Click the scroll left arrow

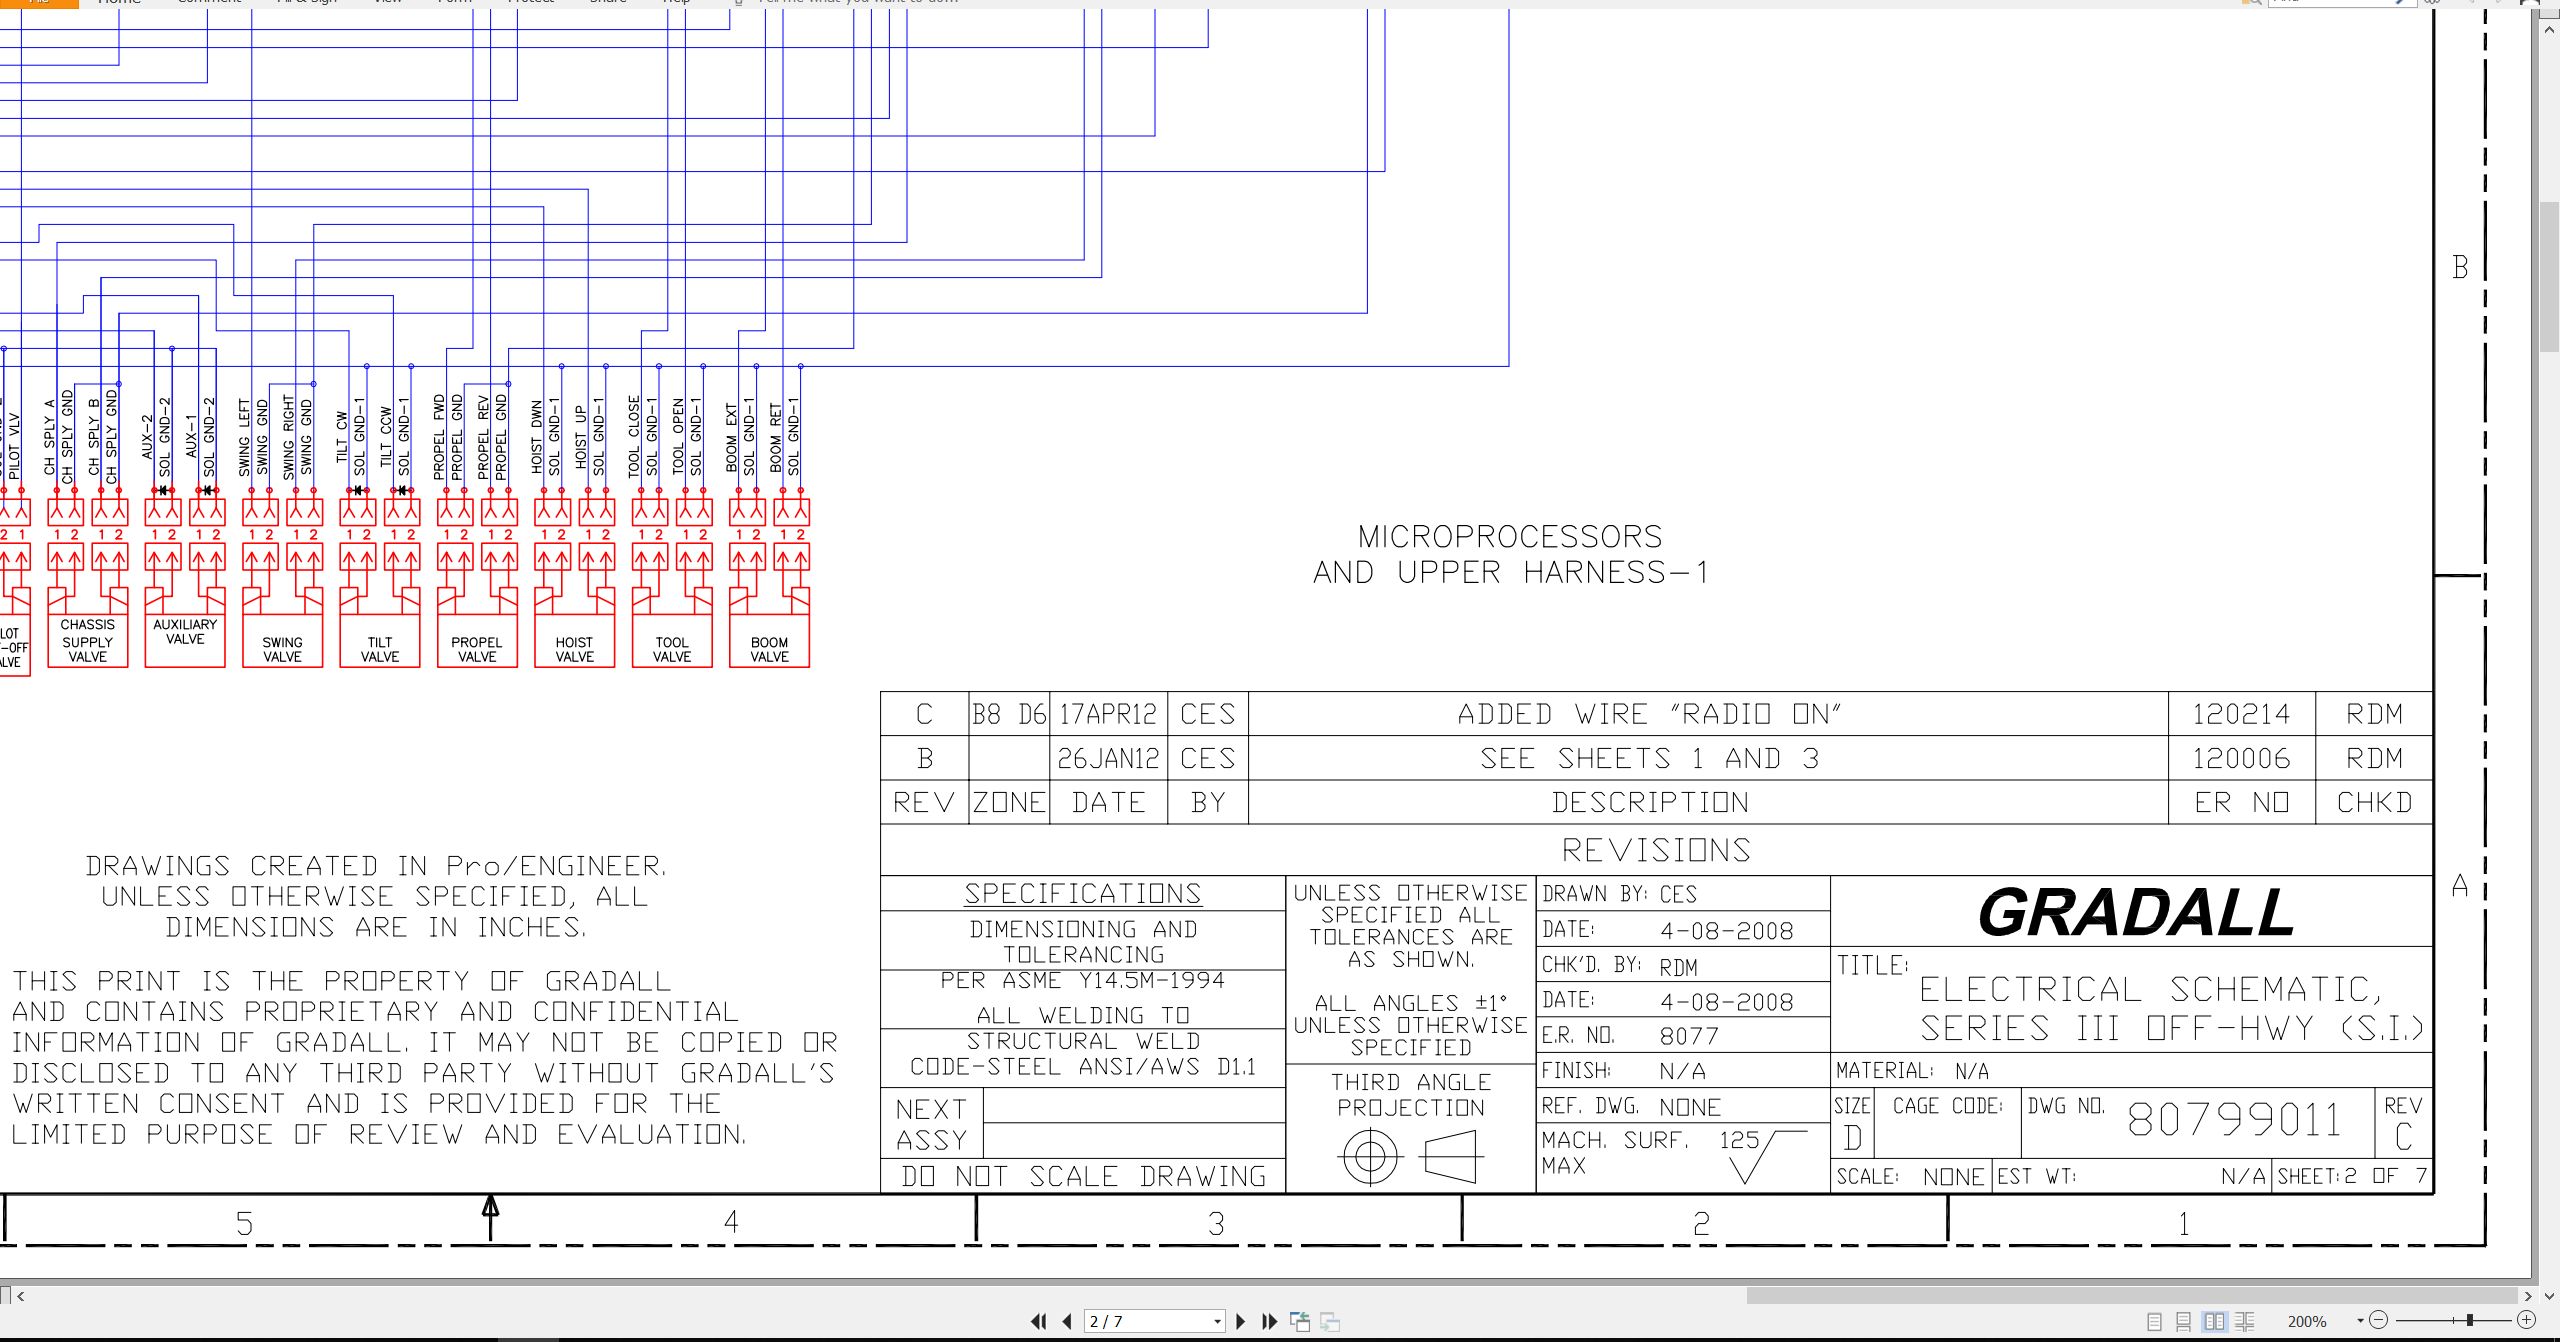pyautogui.click(x=20, y=1296)
